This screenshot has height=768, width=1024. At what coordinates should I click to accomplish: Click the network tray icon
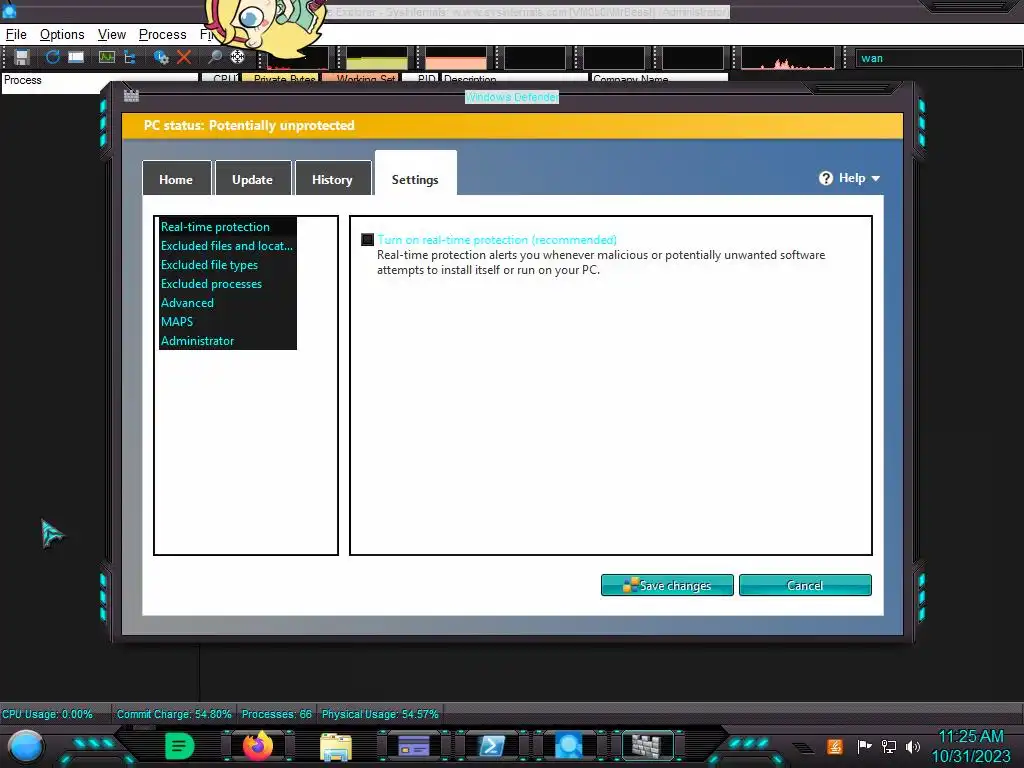889,746
